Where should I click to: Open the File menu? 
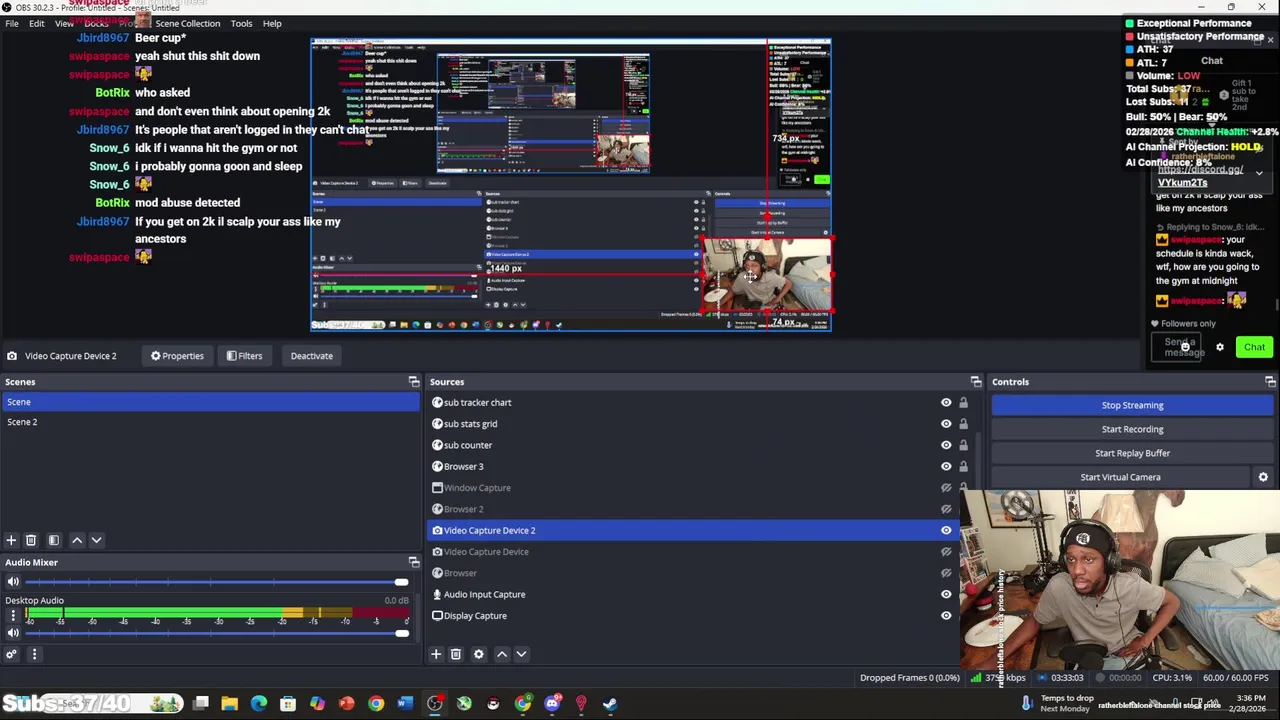[12, 23]
